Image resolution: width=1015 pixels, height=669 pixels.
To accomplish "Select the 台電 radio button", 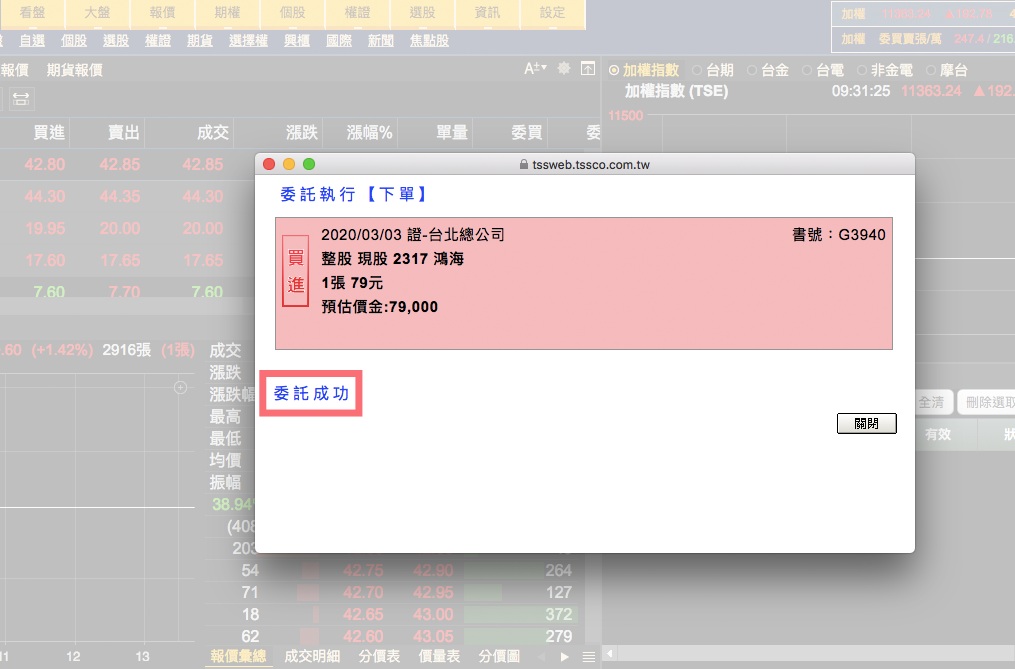I will coord(807,70).
